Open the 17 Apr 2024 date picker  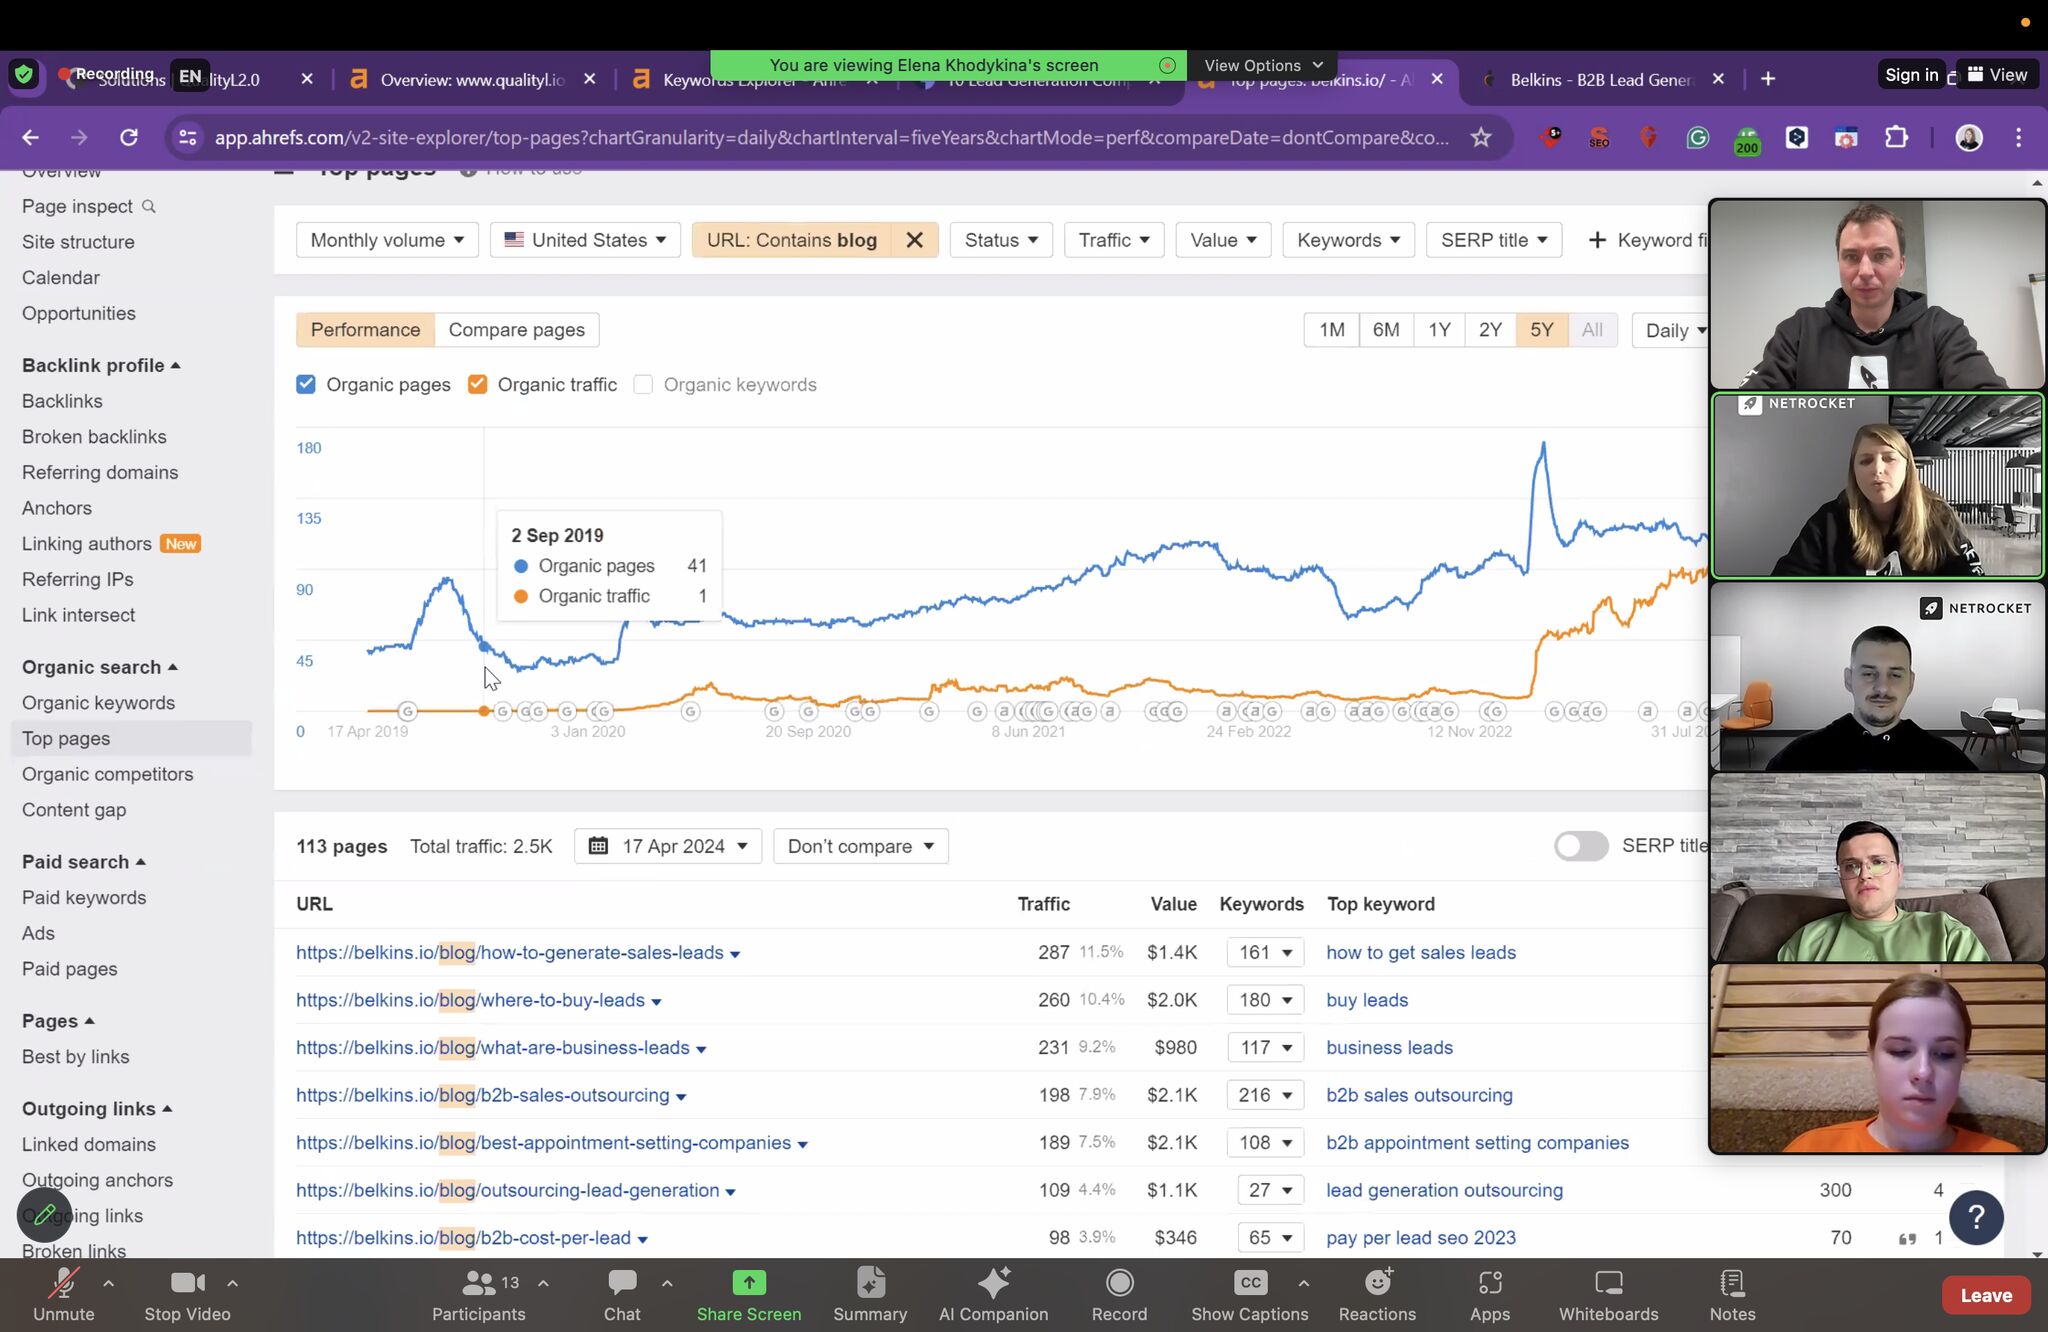coord(668,846)
